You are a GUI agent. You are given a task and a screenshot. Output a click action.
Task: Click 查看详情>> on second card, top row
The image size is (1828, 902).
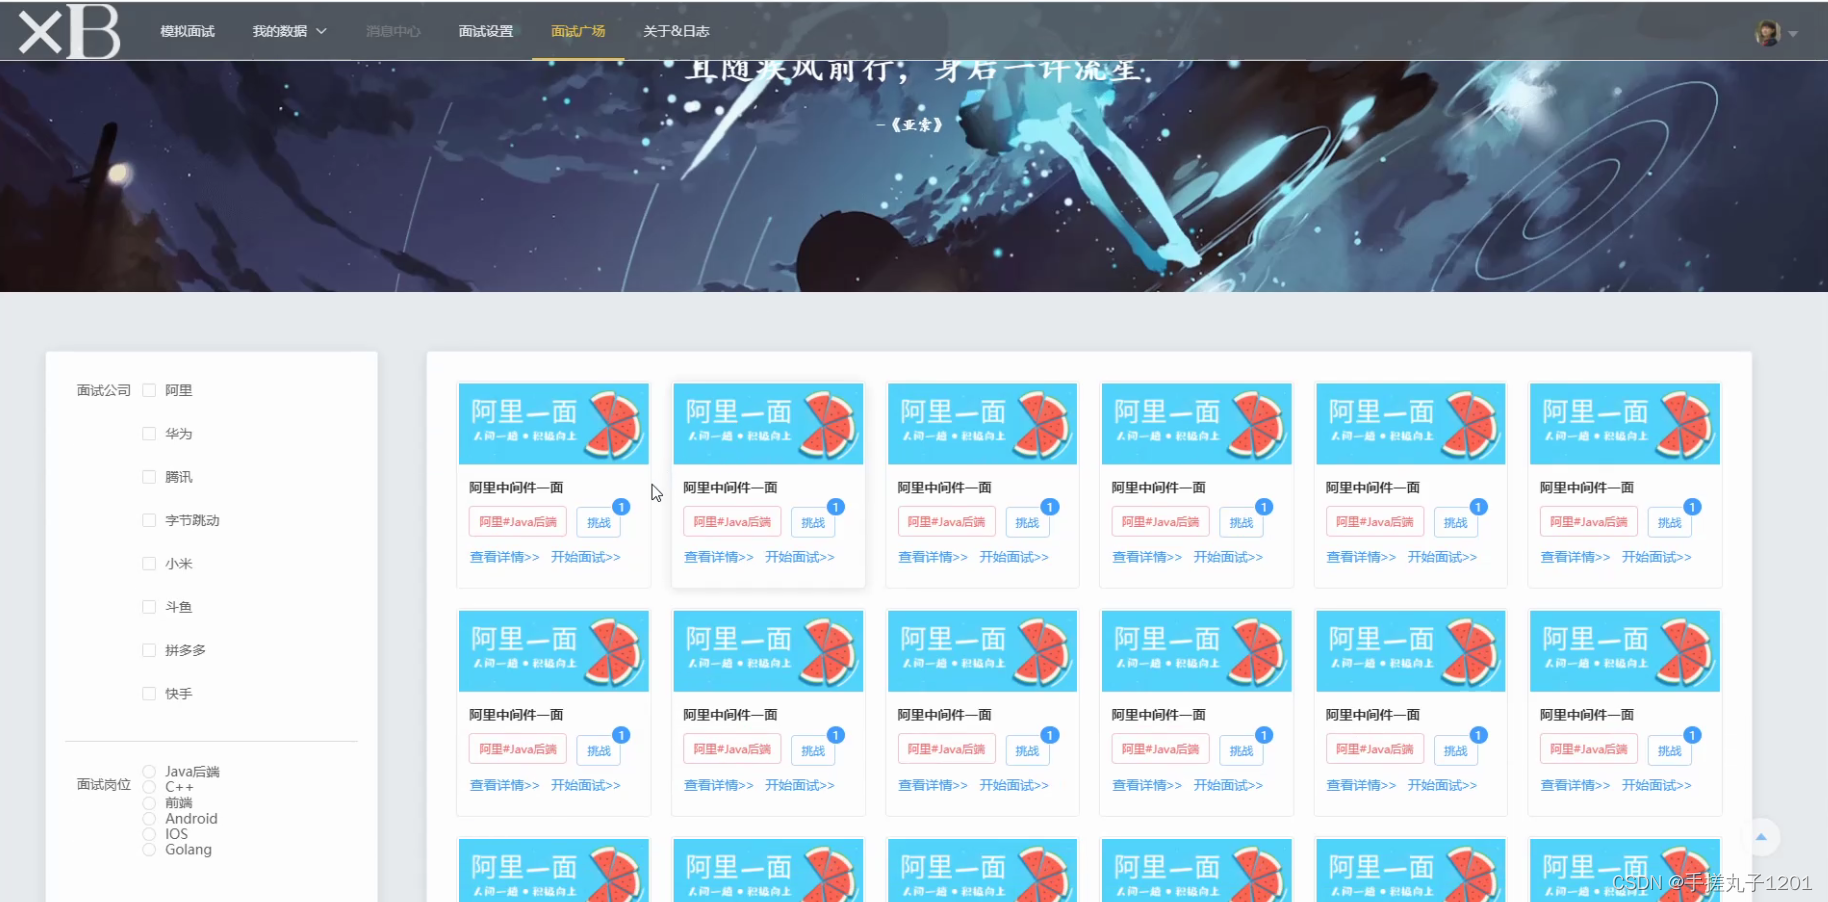pyautogui.click(x=719, y=557)
